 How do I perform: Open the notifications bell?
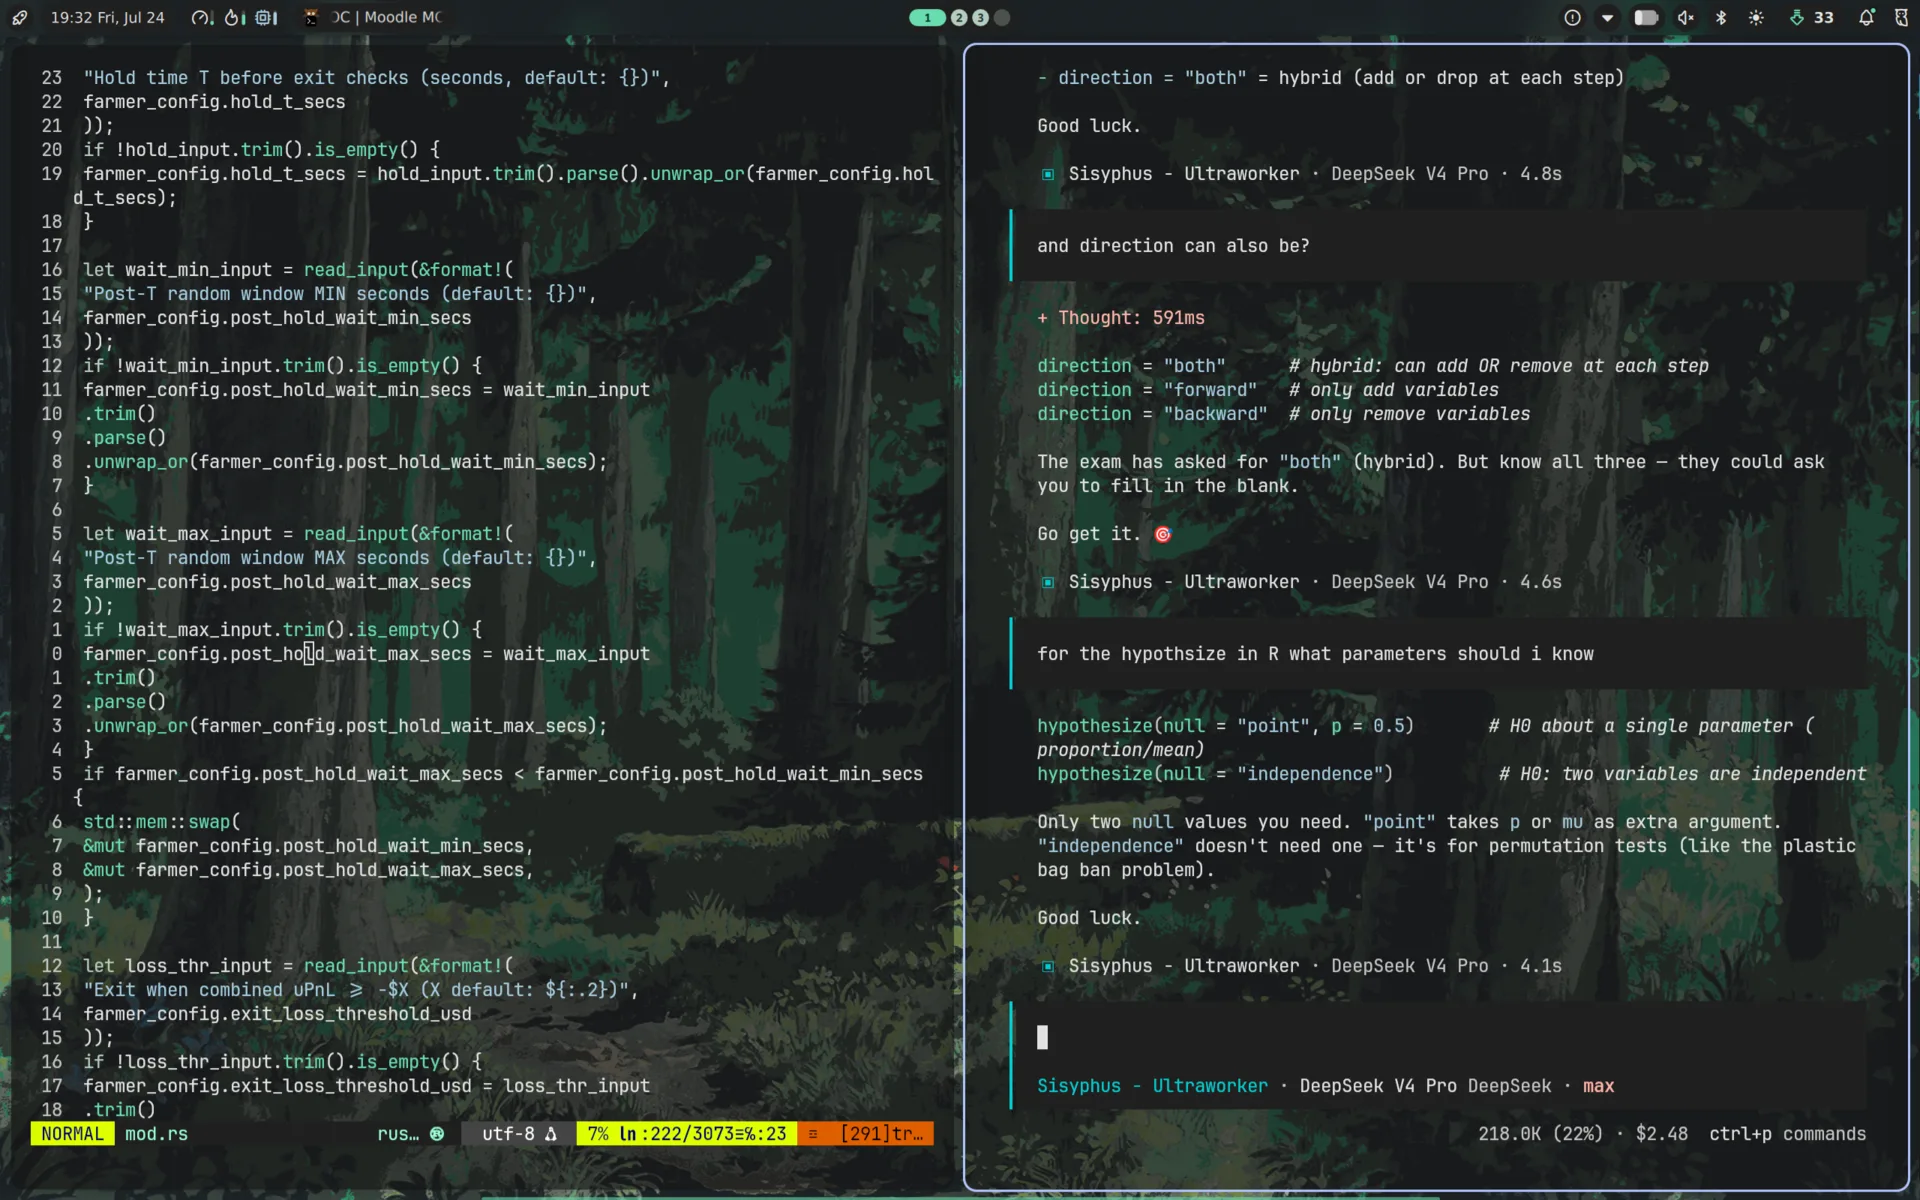click(x=1866, y=17)
